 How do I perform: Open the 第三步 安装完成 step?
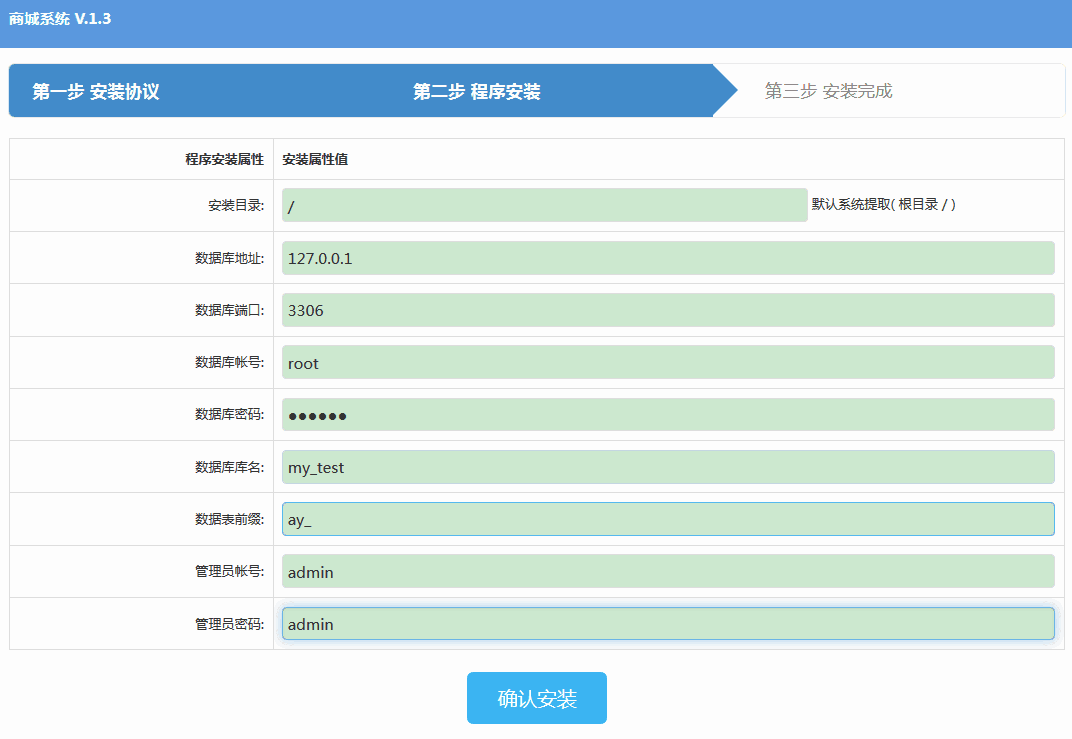(x=828, y=92)
